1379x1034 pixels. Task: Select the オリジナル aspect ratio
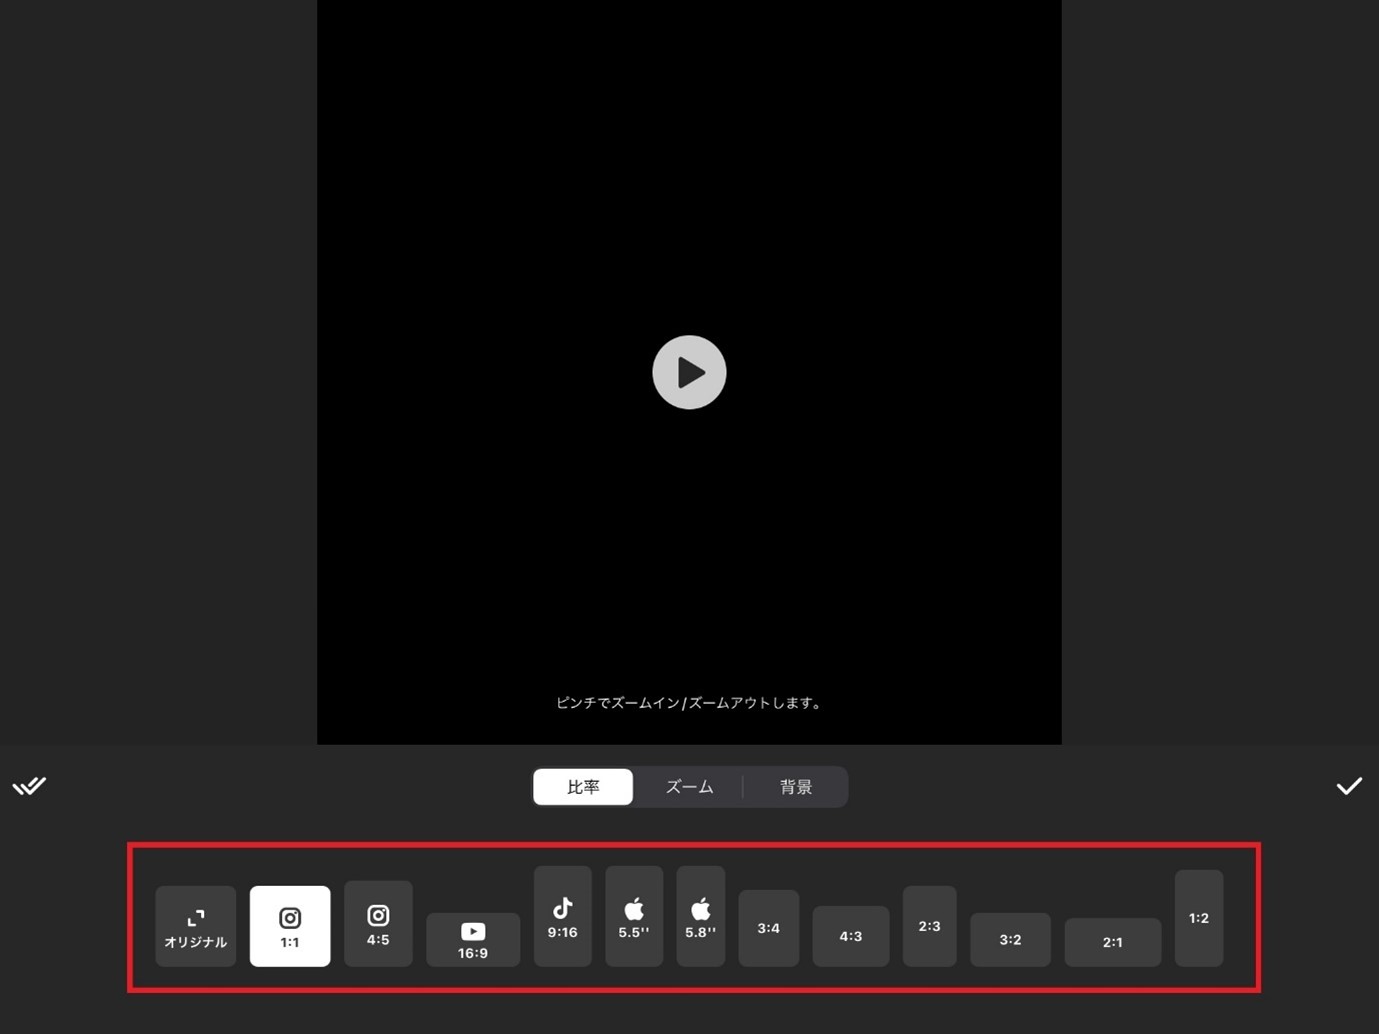[x=196, y=926]
